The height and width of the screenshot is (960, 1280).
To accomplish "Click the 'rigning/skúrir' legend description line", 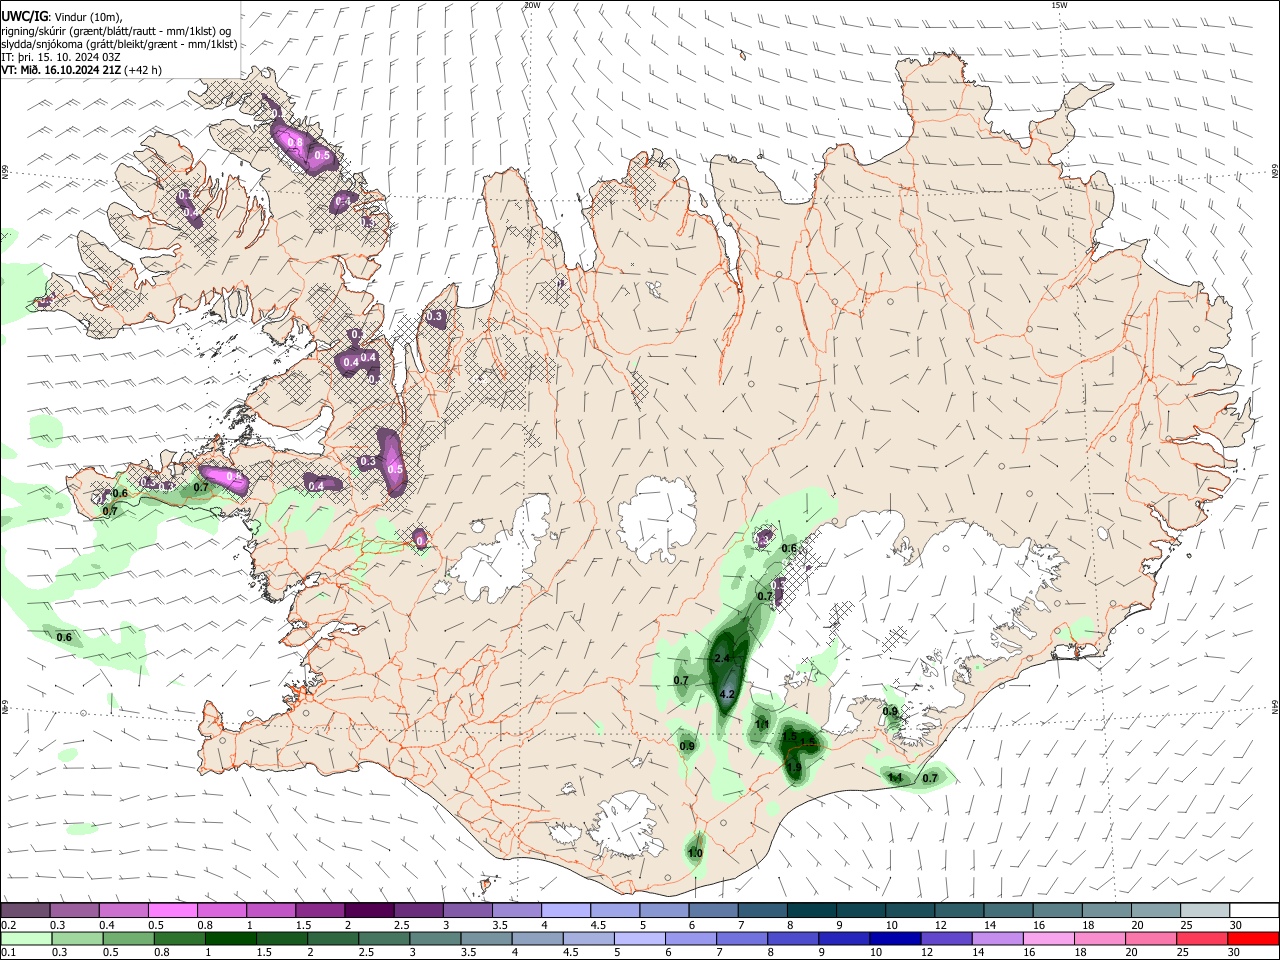I will click(116, 30).
